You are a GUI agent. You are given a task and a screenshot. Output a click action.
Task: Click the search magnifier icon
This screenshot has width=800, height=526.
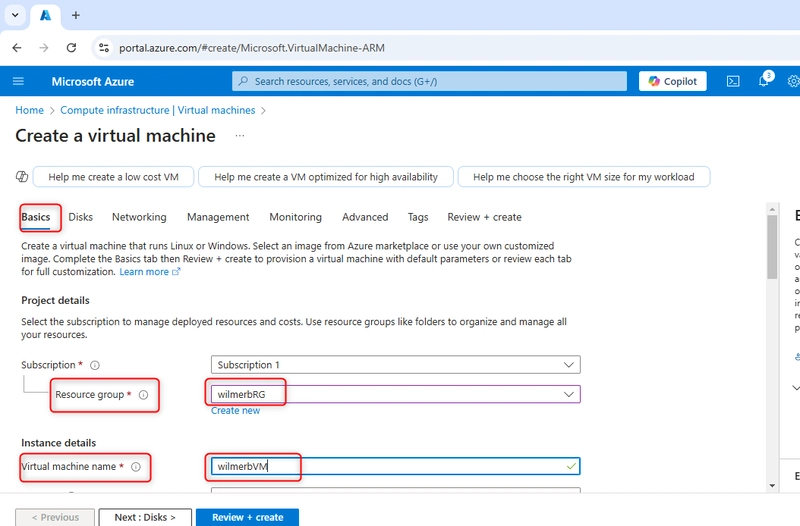click(x=243, y=81)
